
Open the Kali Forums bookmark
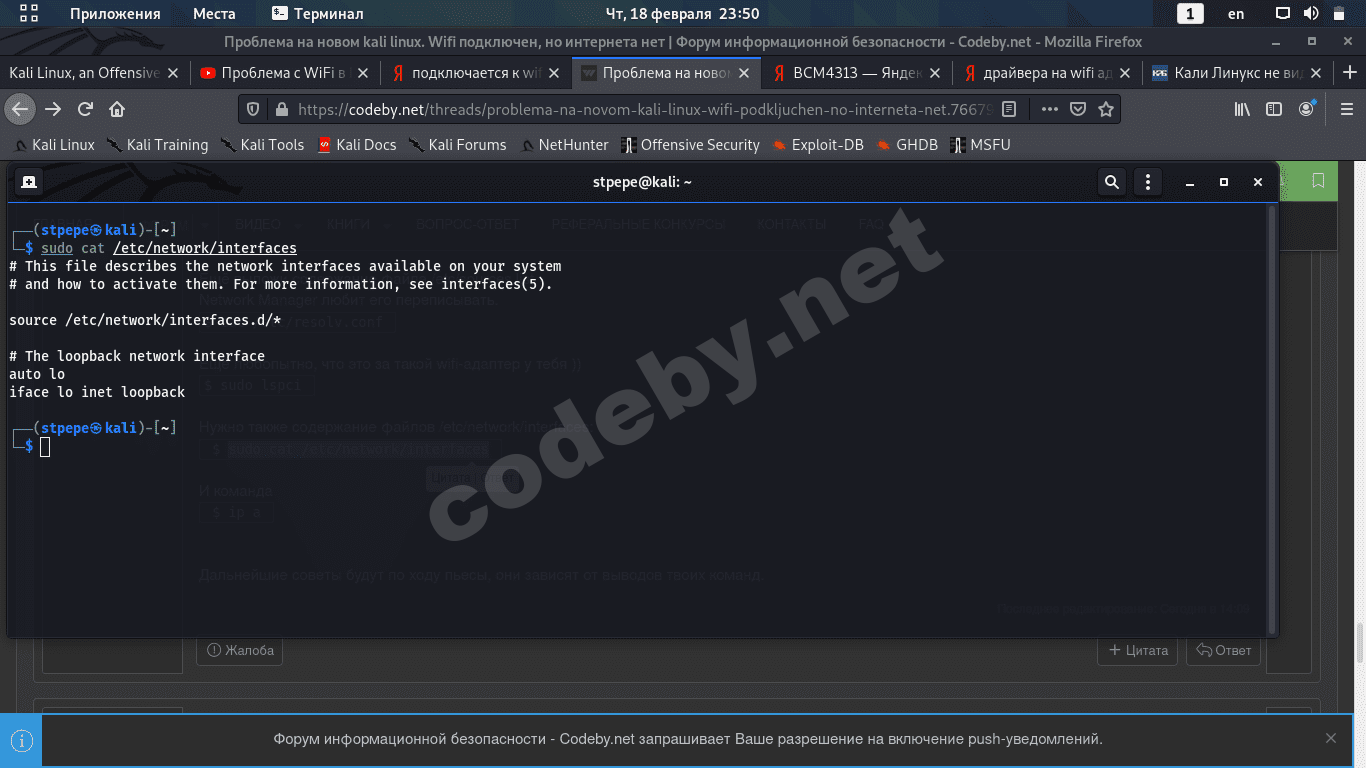tap(458, 145)
